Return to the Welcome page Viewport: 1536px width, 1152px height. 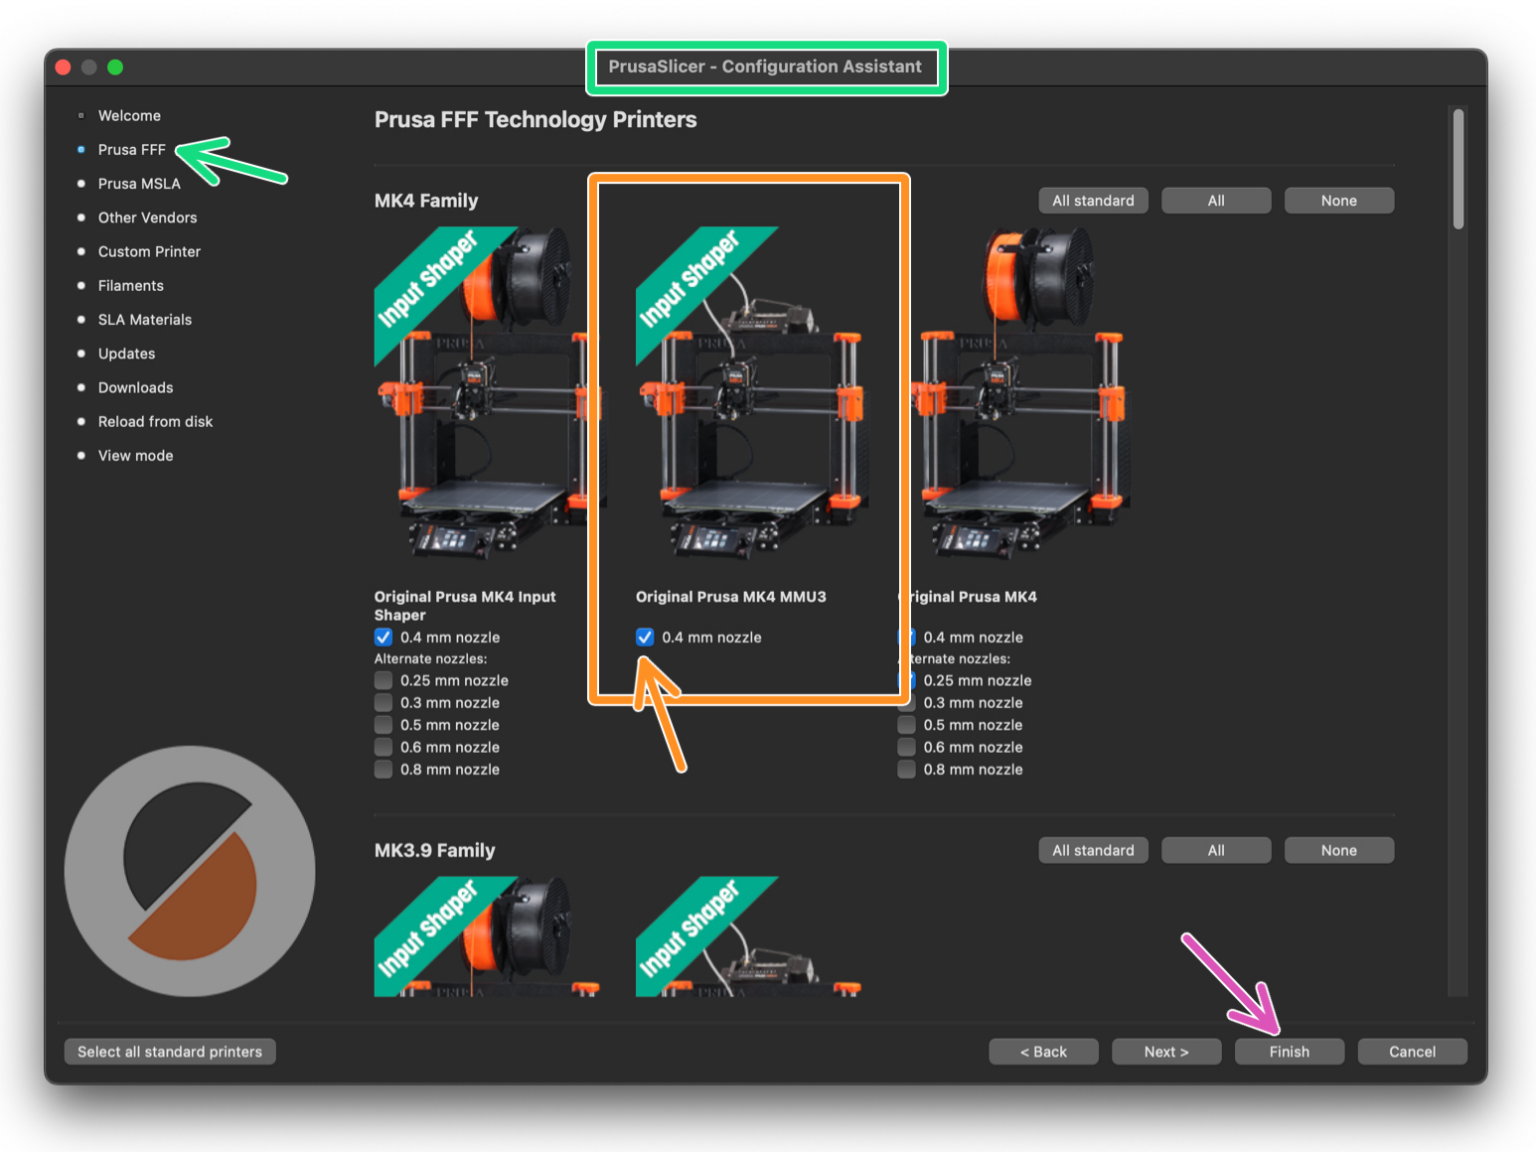pos(129,115)
